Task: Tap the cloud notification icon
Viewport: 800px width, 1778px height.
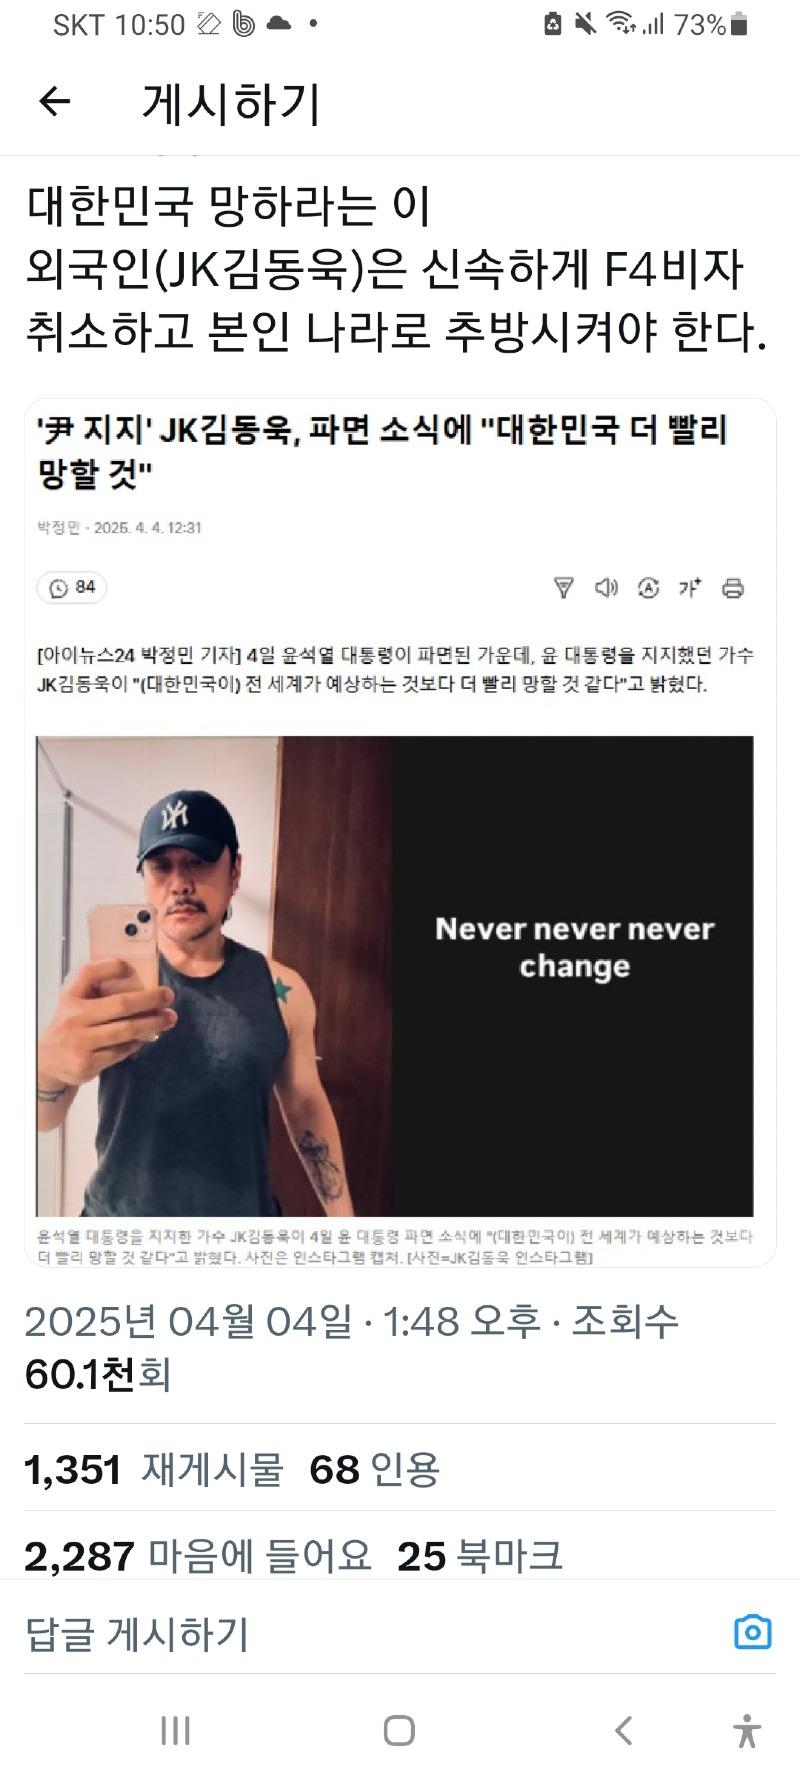Action: pyautogui.click(x=279, y=24)
